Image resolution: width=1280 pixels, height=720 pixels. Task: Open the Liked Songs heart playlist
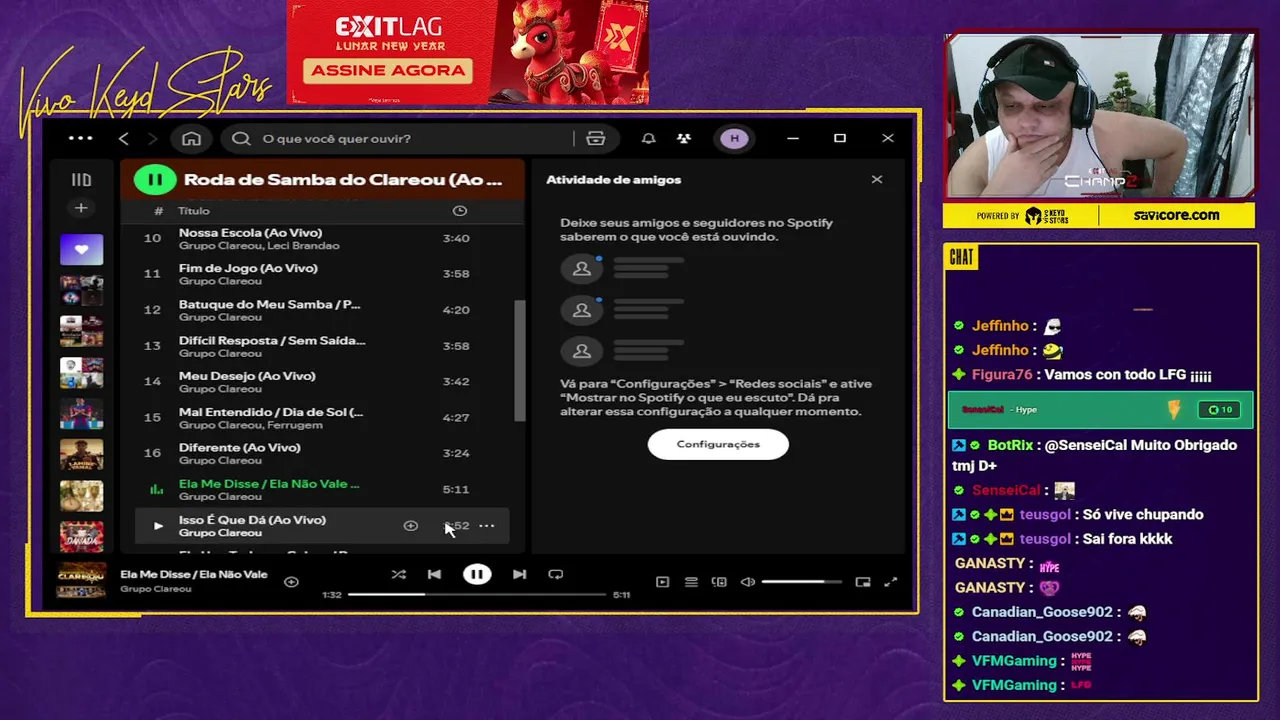(x=81, y=250)
